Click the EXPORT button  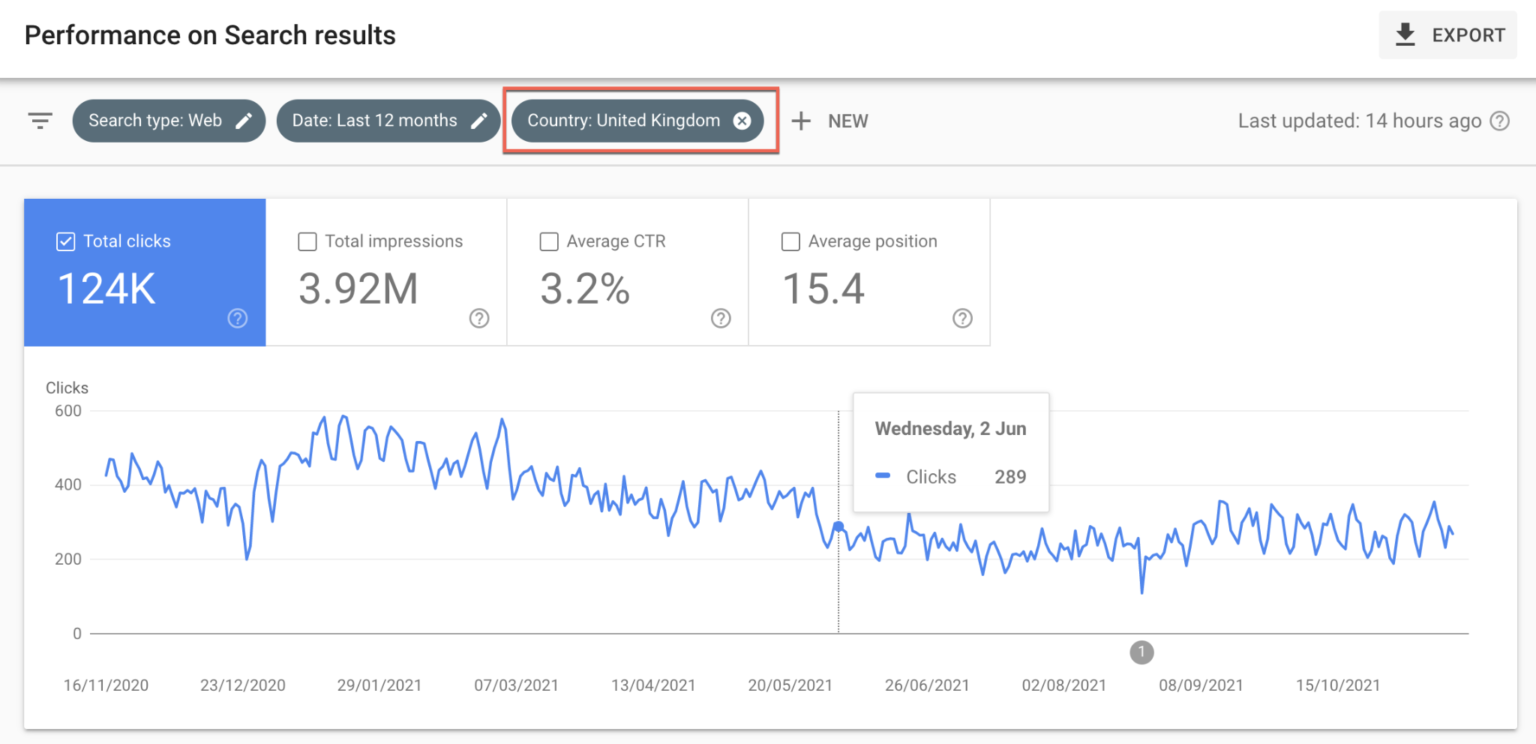pos(1447,34)
